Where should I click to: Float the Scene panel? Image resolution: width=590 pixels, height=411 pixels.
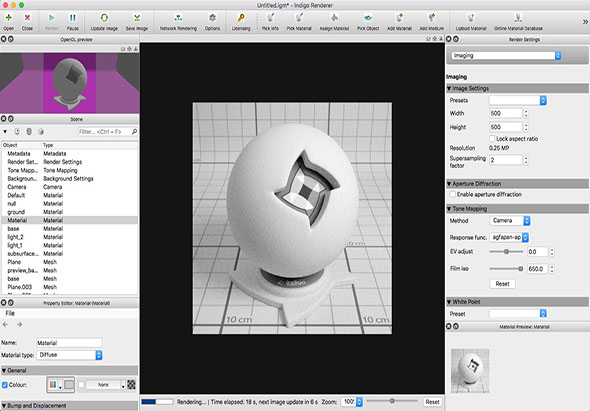[x=11, y=119]
